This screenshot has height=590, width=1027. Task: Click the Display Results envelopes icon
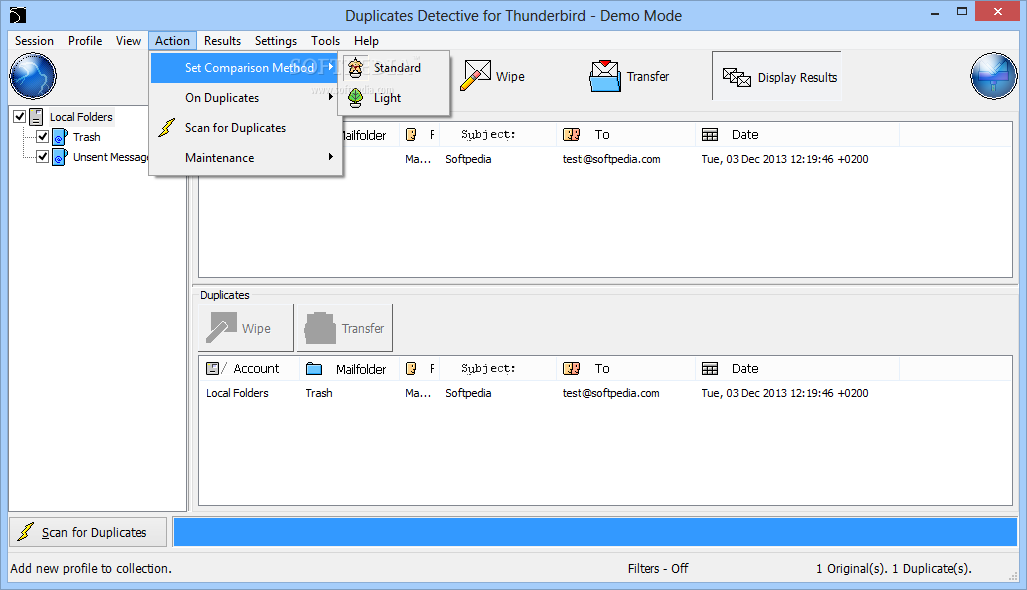click(736, 77)
